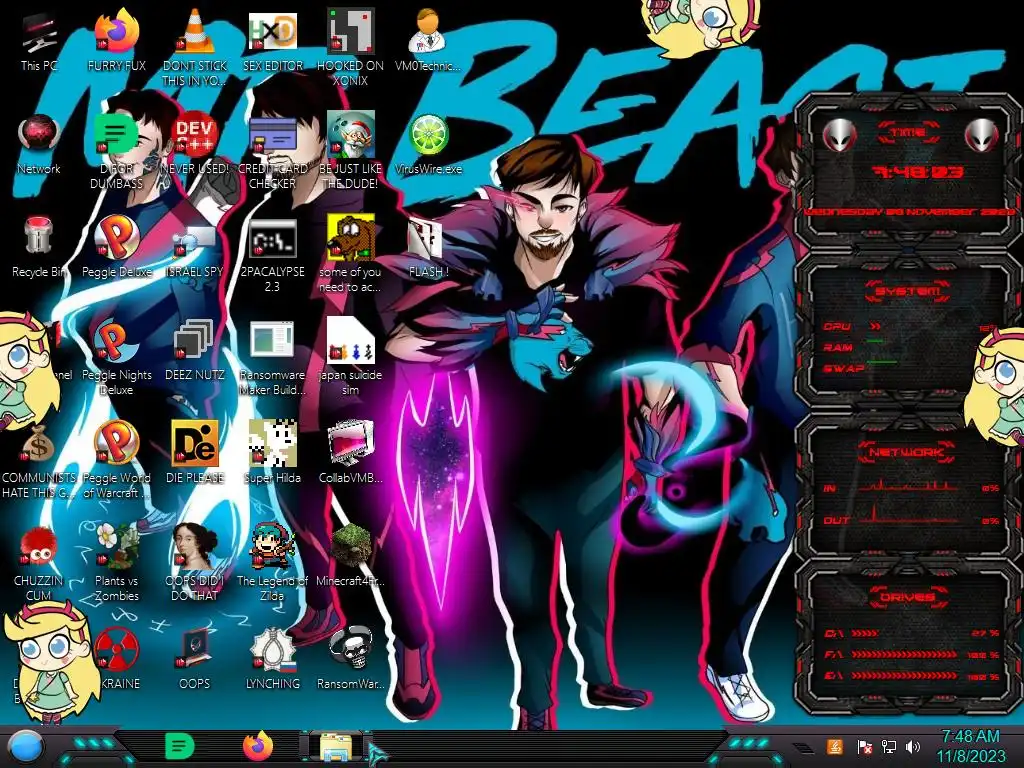This screenshot has width=1024, height=768.
Task: Click the NETWORK widget header
Action: [x=908, y=452]
